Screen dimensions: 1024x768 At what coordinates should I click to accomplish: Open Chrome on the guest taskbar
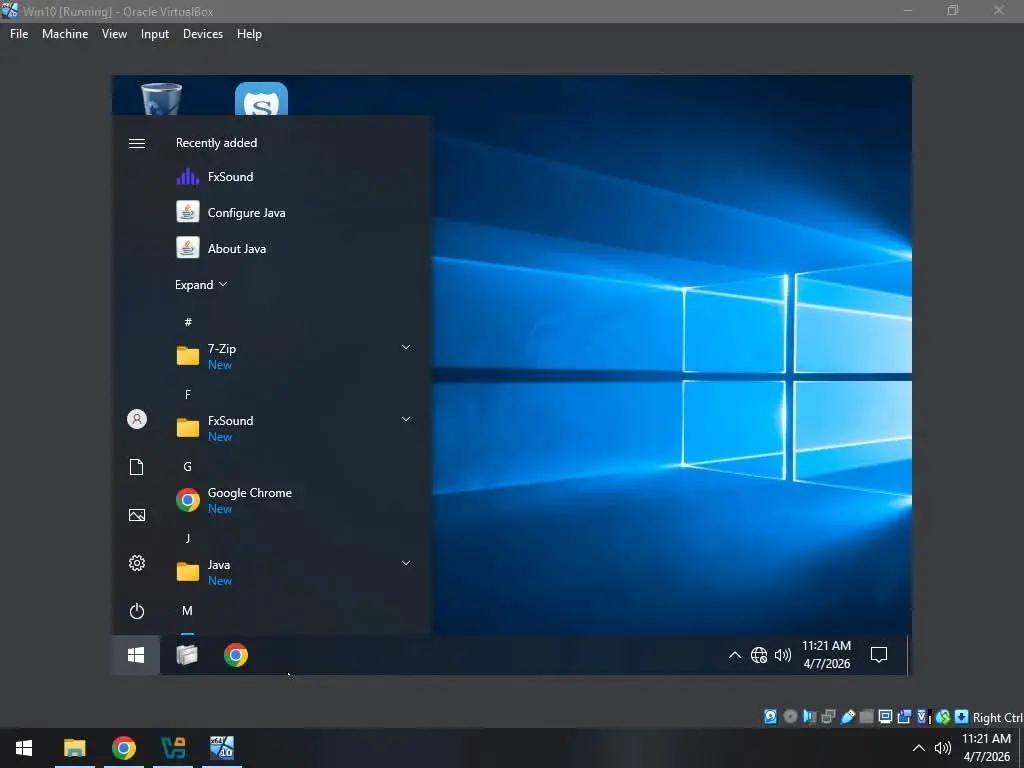(x=236, y=654)
